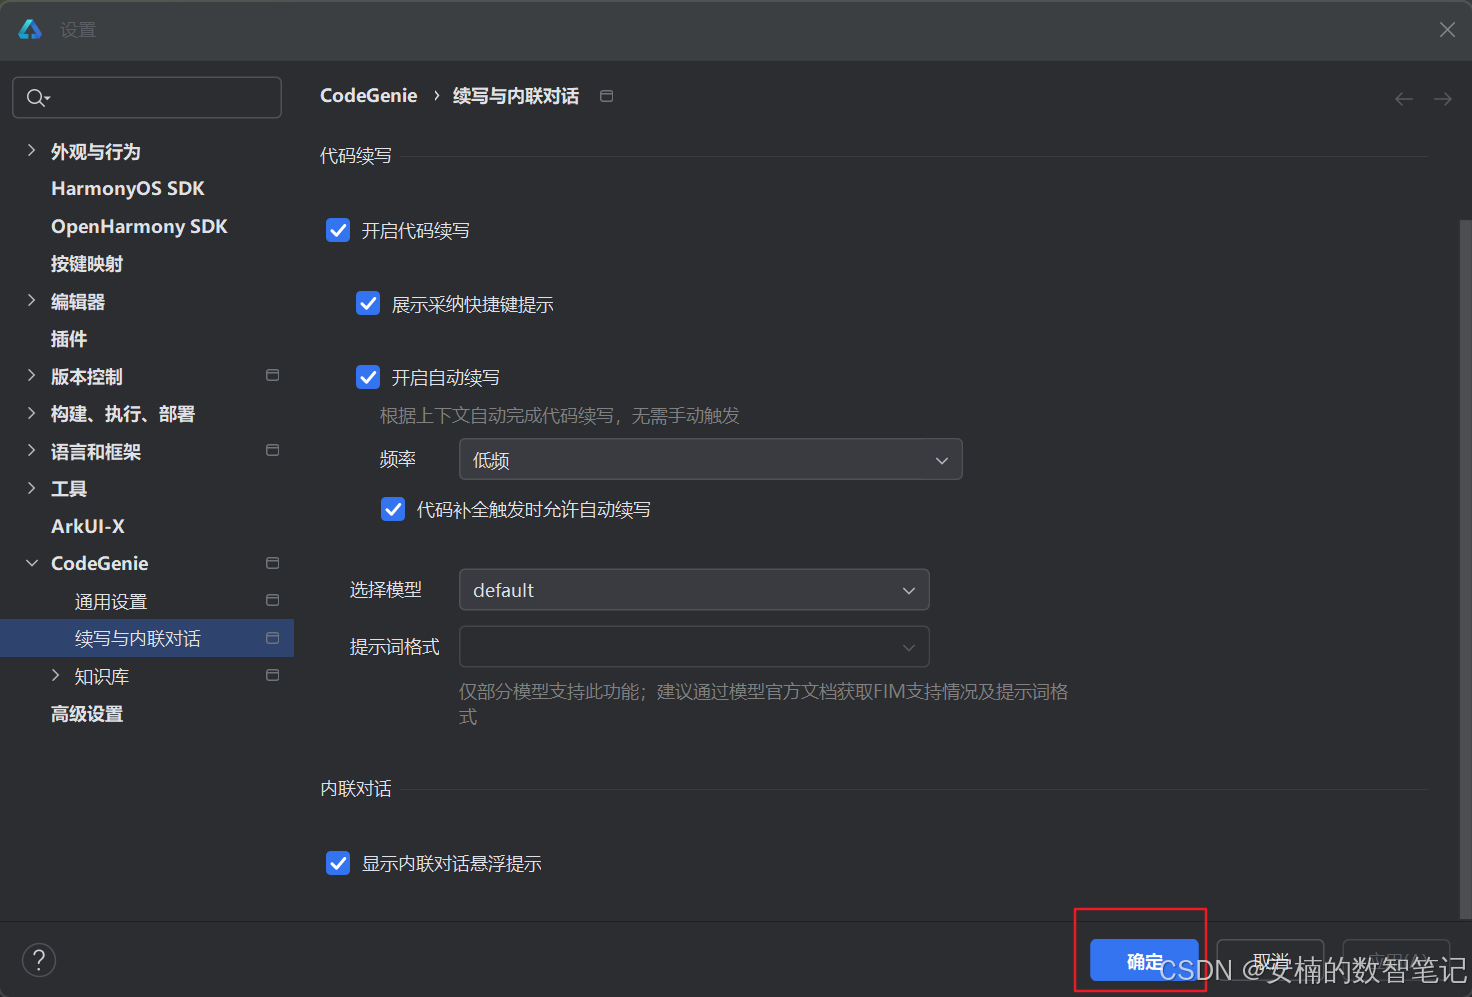Click project icon next to 知识库
This screenshot has height=997, width=1472.
tap(272, 675)
